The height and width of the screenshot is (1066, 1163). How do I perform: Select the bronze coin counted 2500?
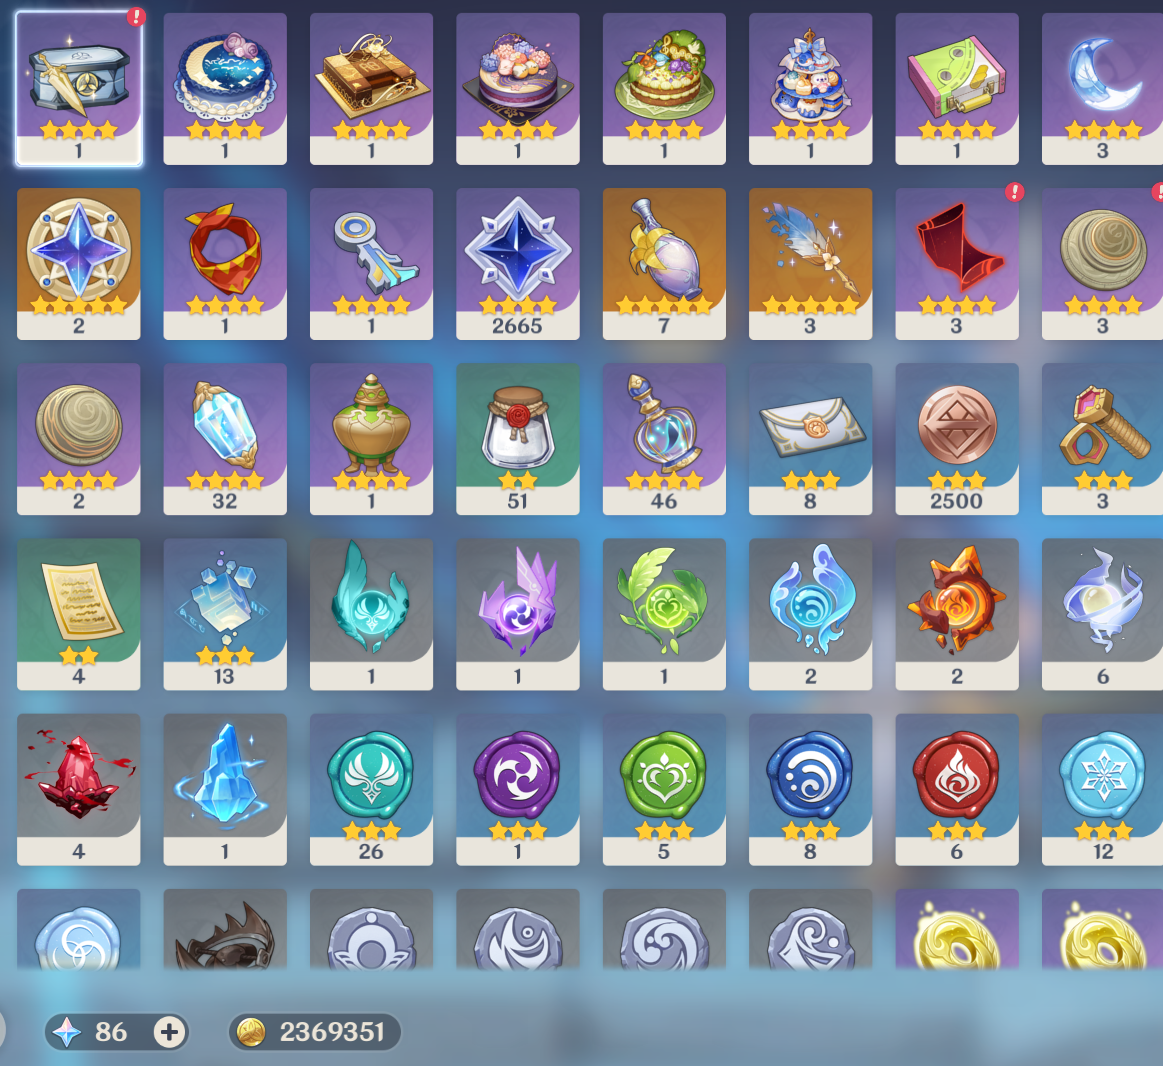pos(957,438)
